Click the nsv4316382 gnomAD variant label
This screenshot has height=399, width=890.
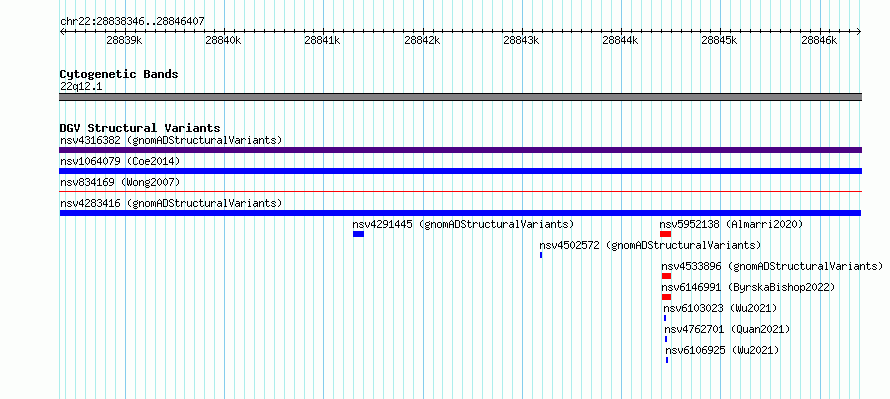(x=171, y=140)
